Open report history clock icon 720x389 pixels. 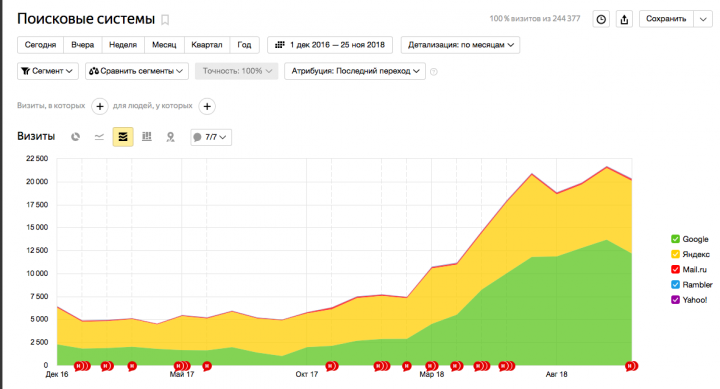601,19
